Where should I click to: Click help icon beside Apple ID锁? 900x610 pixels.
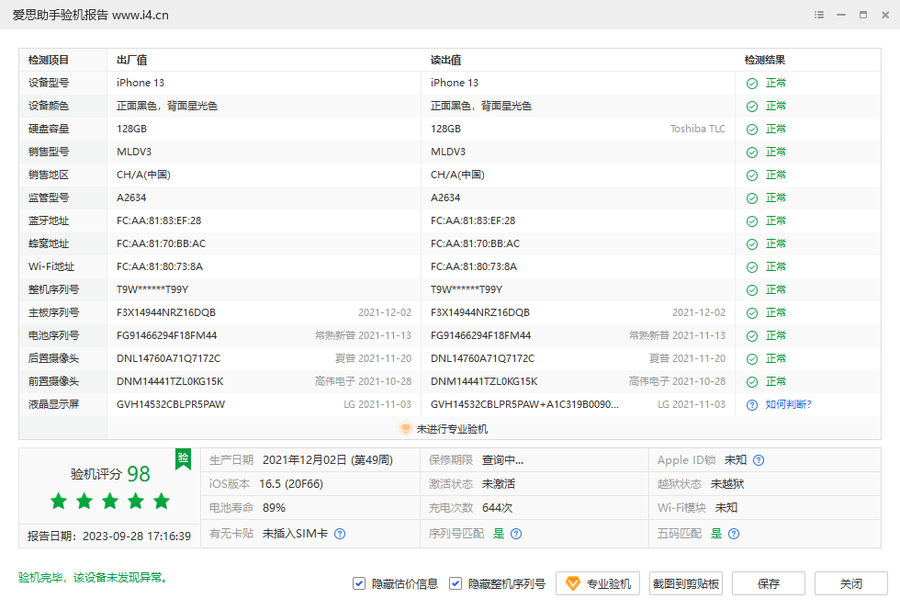pyautogui.click(x=759, y=460)
